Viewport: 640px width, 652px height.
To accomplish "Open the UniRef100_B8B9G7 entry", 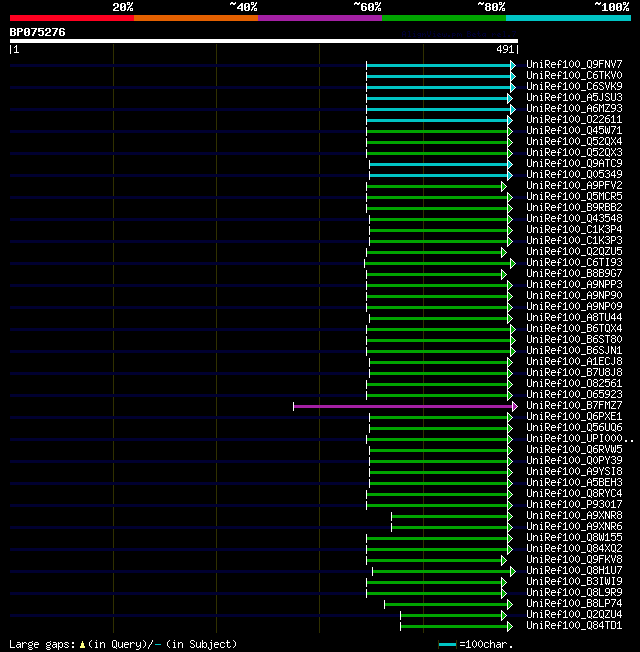I will tap(574, 274).
